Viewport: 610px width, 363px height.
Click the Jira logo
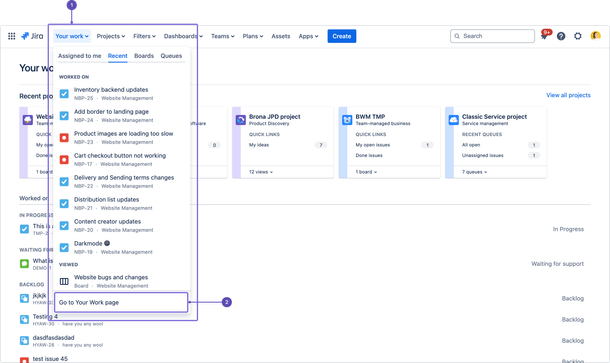(32, 36)
